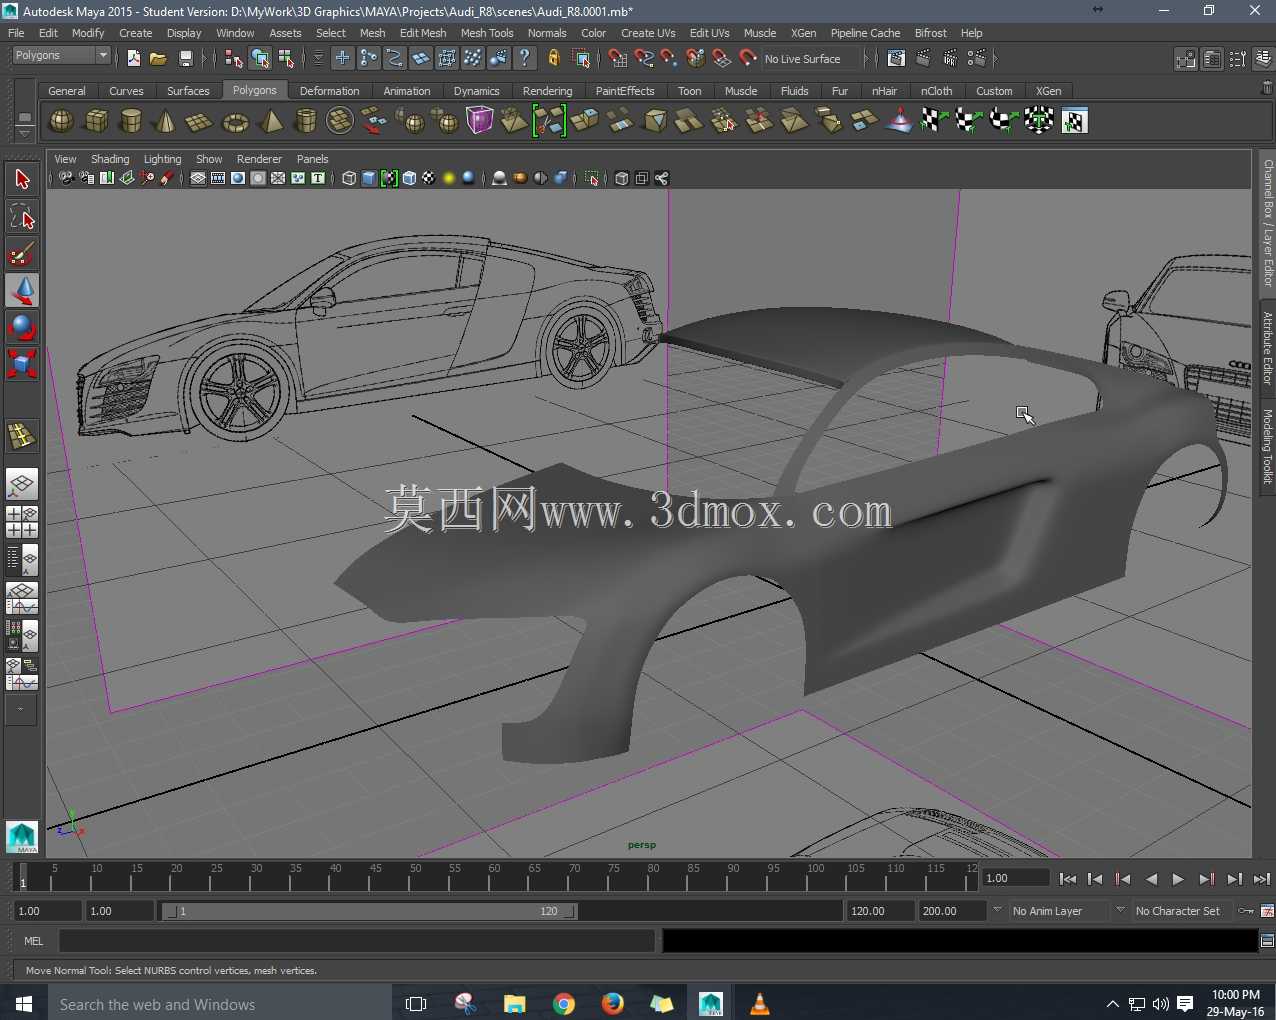Toggle smooth shade all in the panel toolbar
1276x1020 pixels.
click(369, 179)
